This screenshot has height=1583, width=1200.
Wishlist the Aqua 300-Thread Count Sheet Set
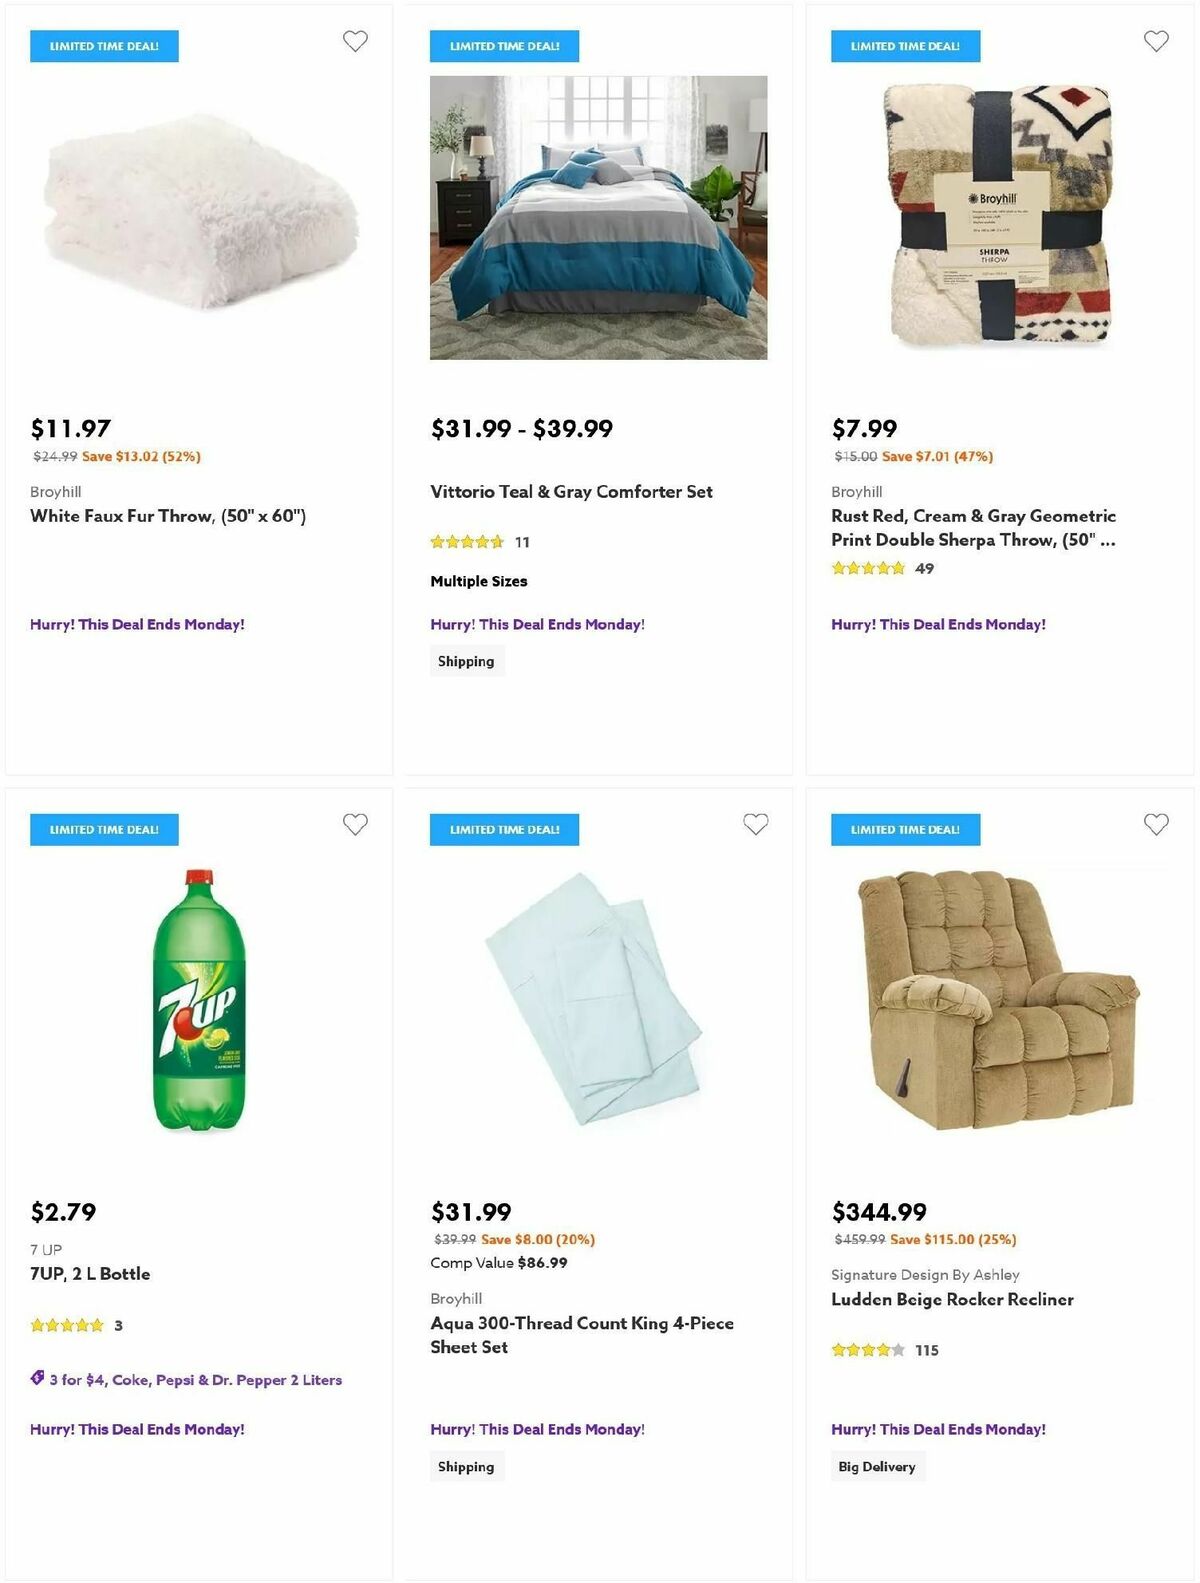pos(757,825)
